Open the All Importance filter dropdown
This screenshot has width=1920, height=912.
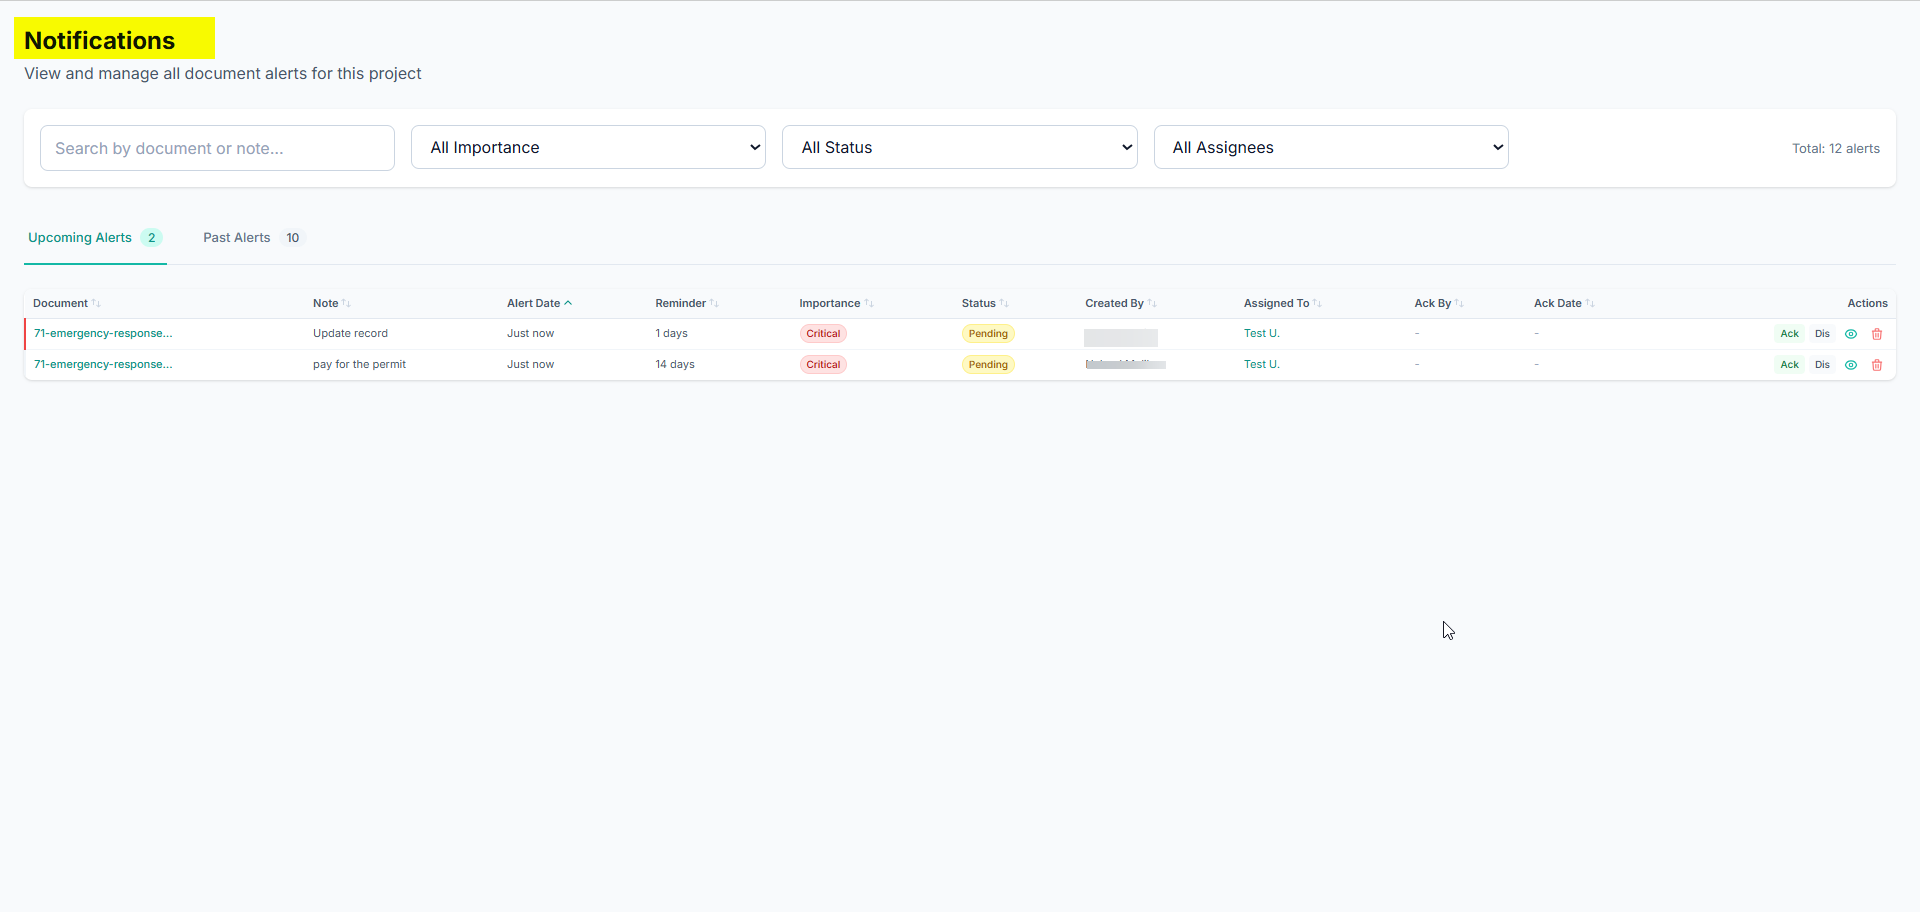click(x=588, y=147)
